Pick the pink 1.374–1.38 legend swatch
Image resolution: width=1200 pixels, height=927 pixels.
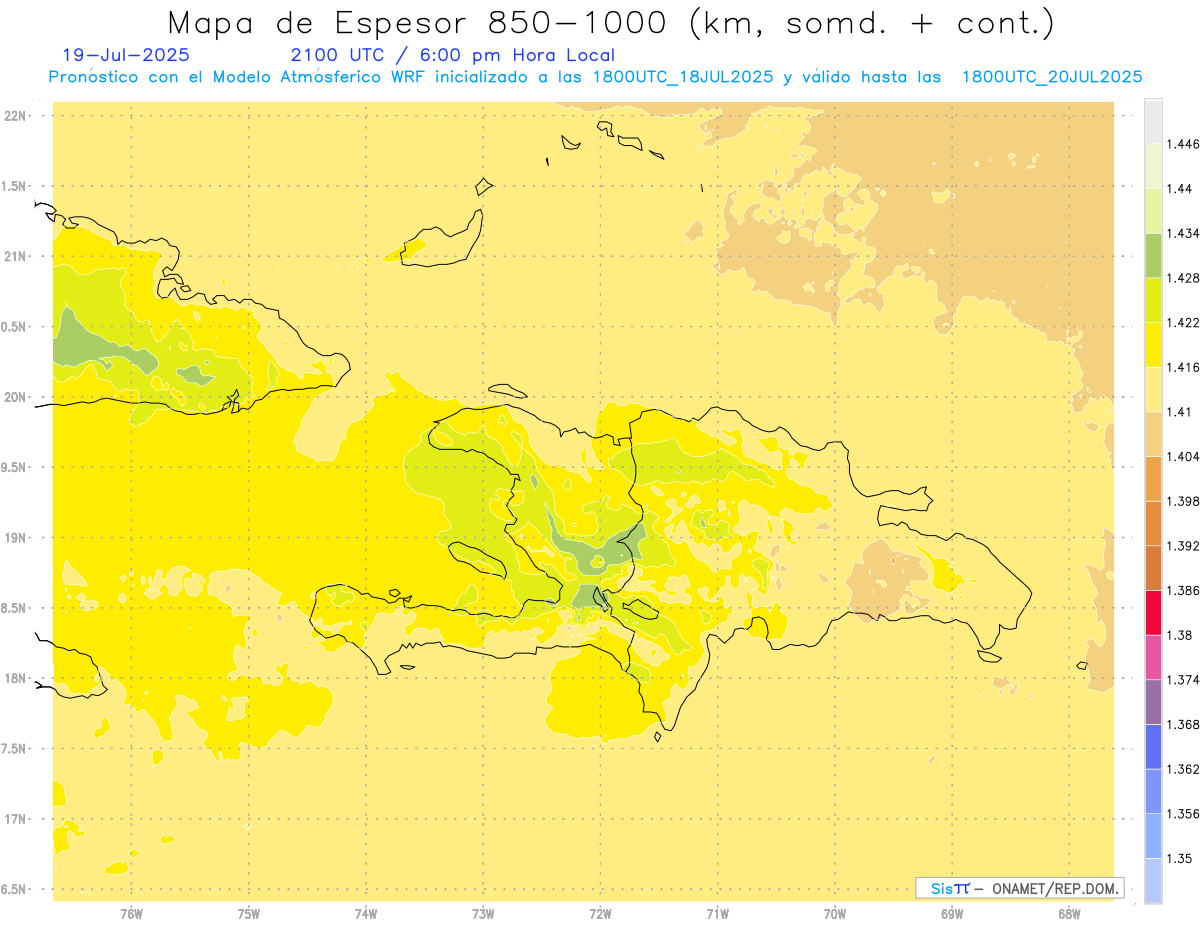1153,657
